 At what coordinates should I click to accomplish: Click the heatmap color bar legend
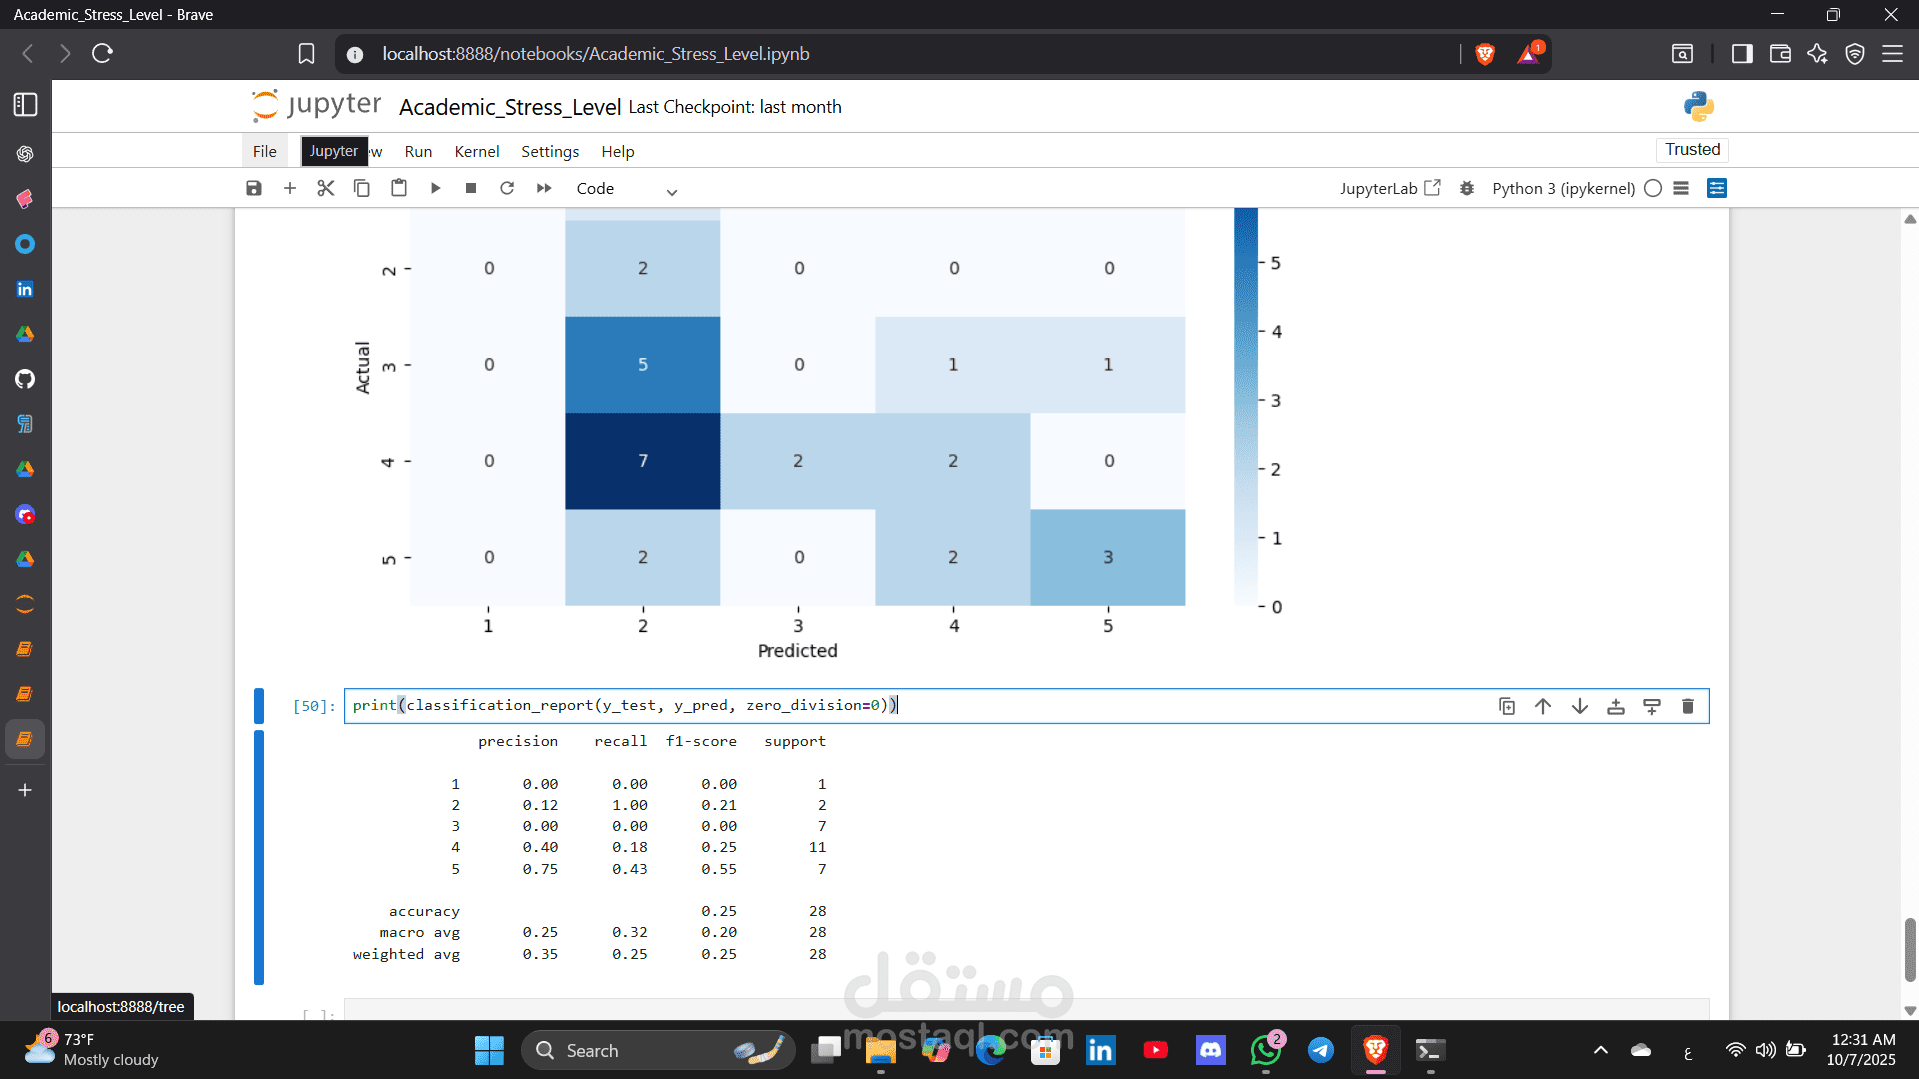pos(1246,407)
